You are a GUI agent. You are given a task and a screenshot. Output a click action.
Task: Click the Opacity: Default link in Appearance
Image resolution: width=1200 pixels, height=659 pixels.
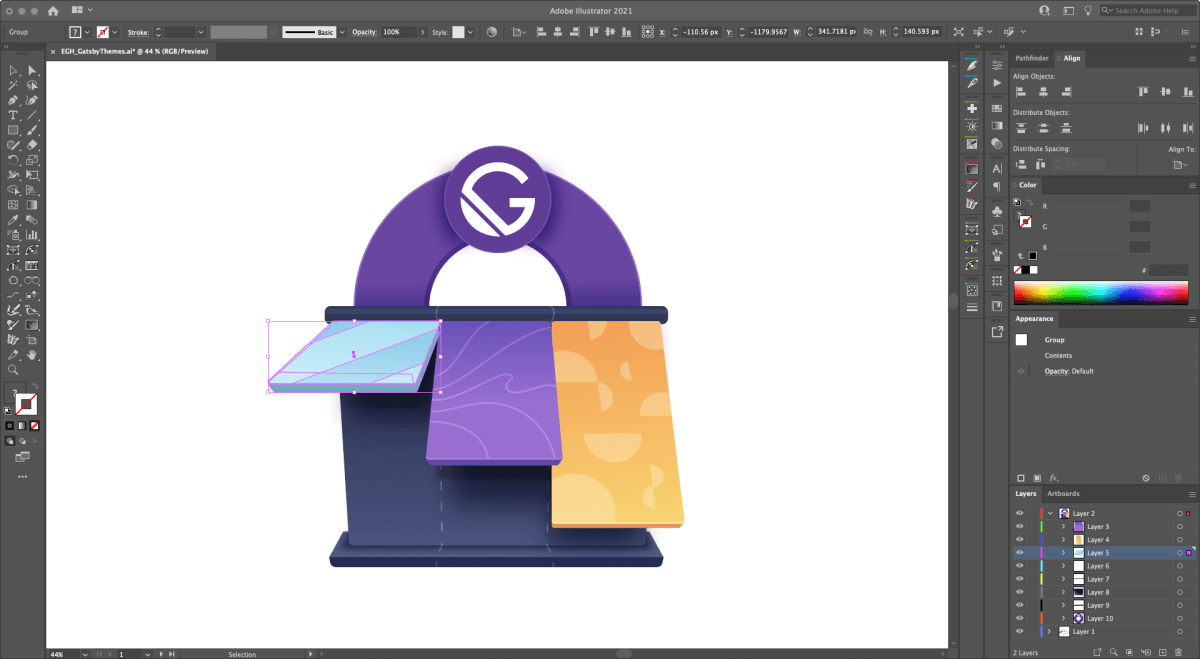pos(1069,371)
